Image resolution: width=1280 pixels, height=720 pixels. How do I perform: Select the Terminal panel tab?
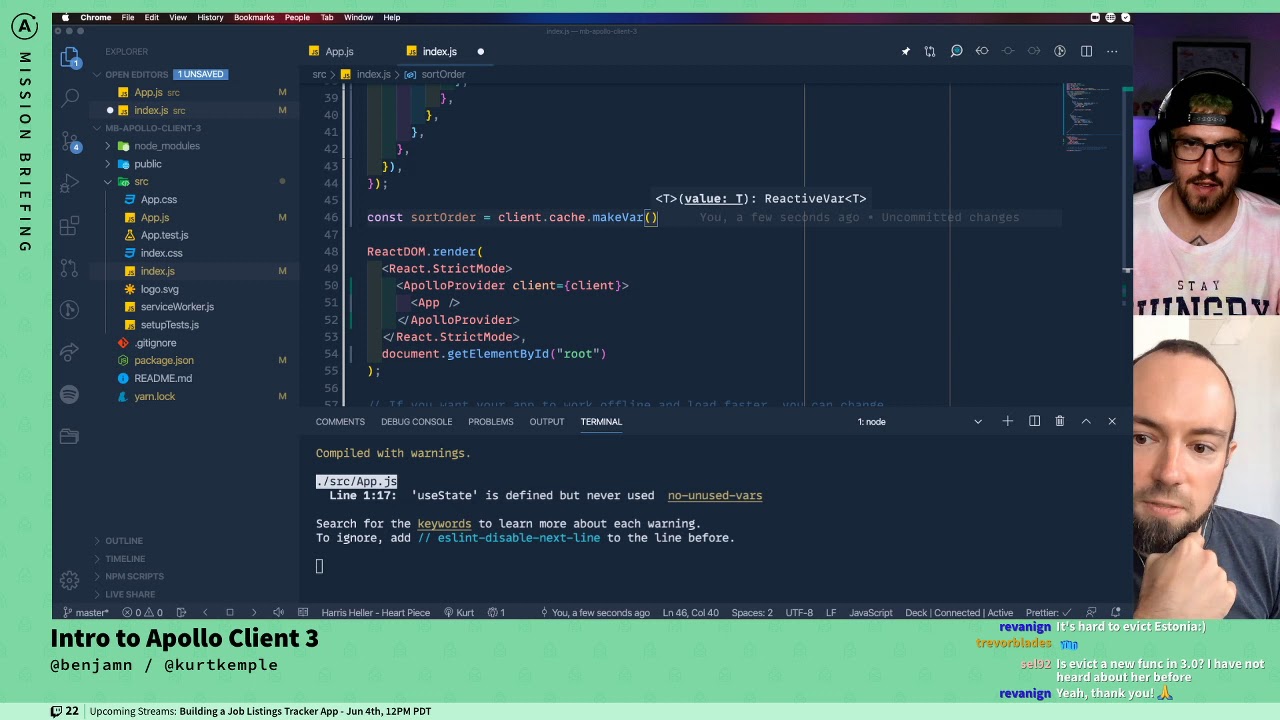601,422
